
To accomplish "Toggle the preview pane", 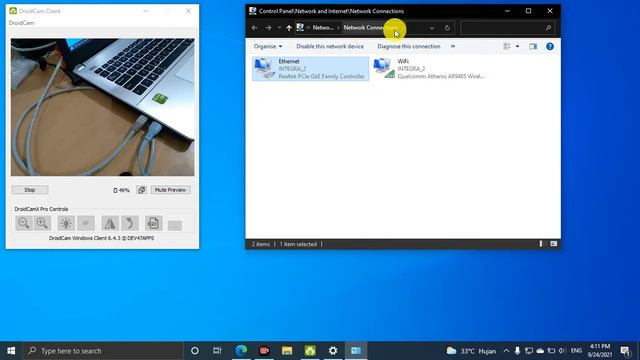I will [533, 47].
